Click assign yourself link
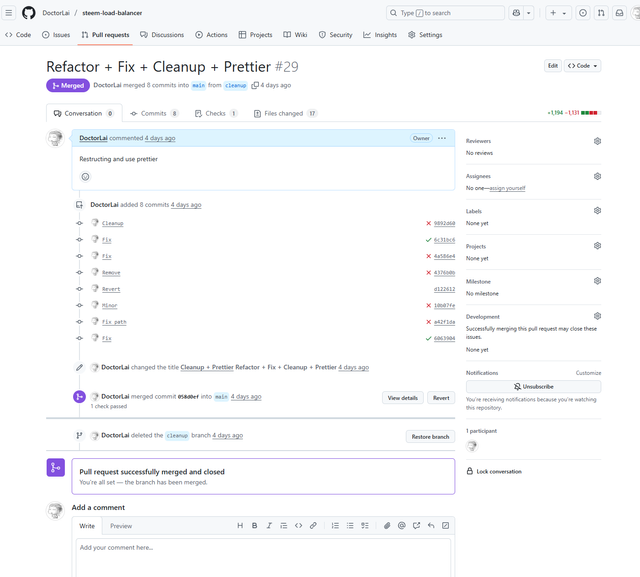This screenshot has width=640, height=577. pyautogui.click(x=507, y=188)
